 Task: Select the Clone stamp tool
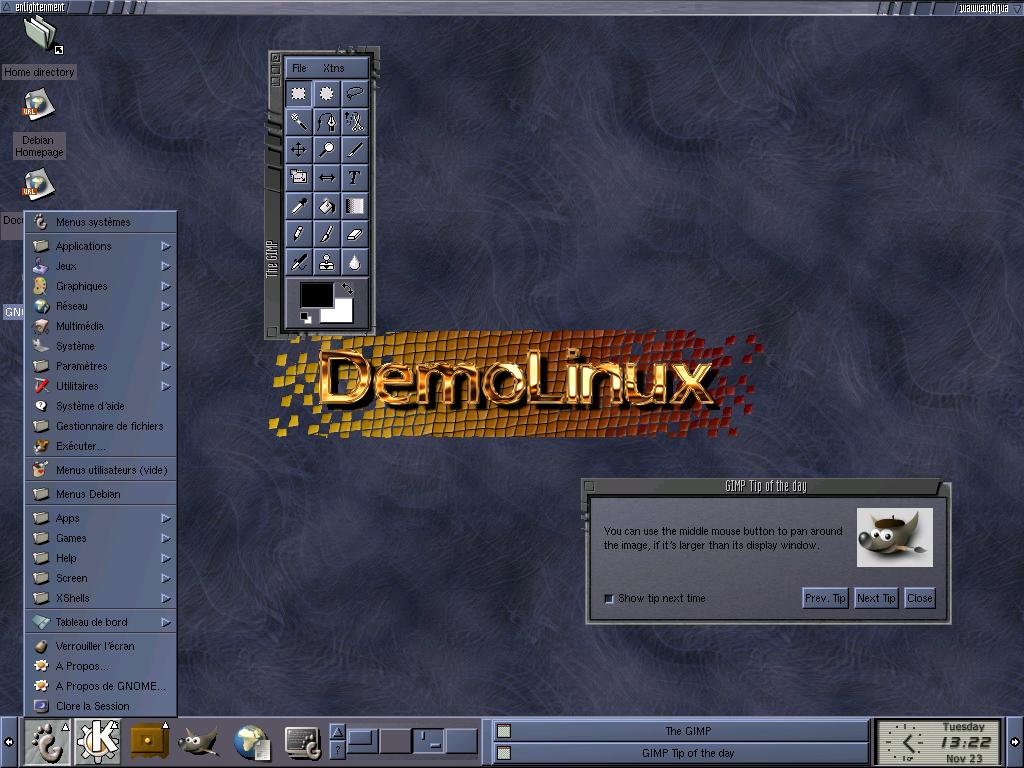click(x=327, y=262)
